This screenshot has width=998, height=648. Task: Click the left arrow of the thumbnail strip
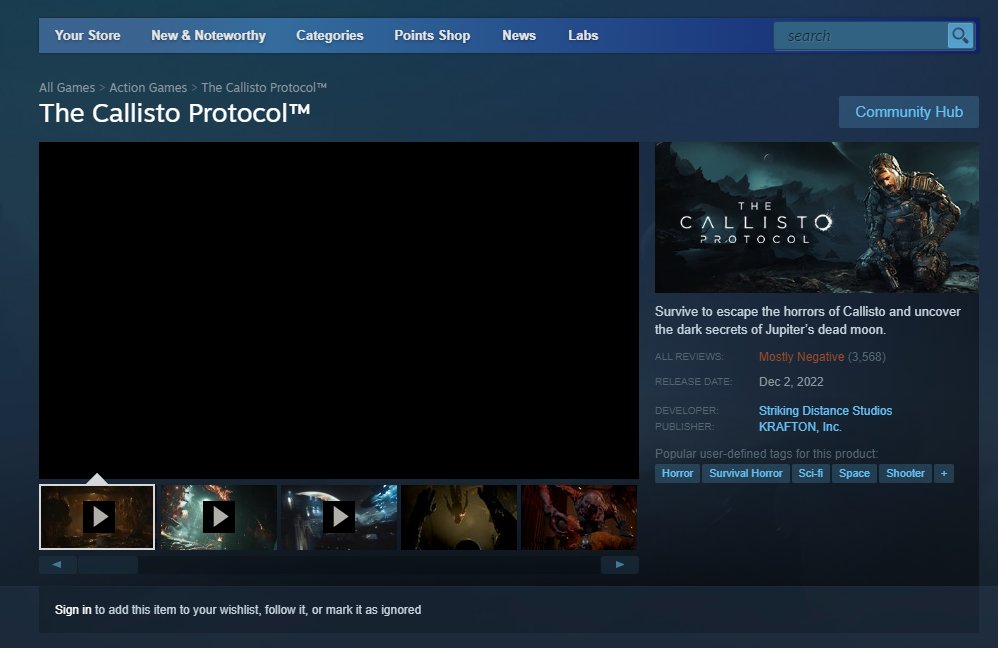pyautogui.click(x=57, y=565)
